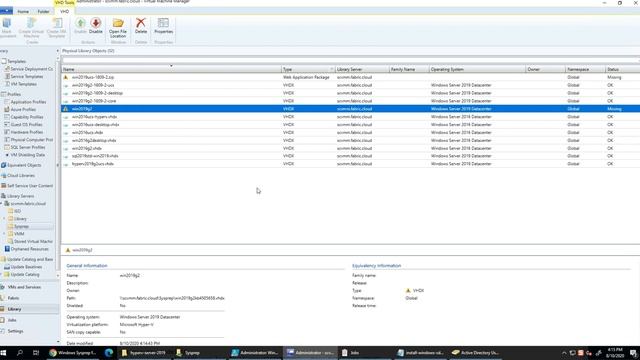Sort list by Operating System column
The width and height of the screenshot is (640, 360).
(478, 69)
